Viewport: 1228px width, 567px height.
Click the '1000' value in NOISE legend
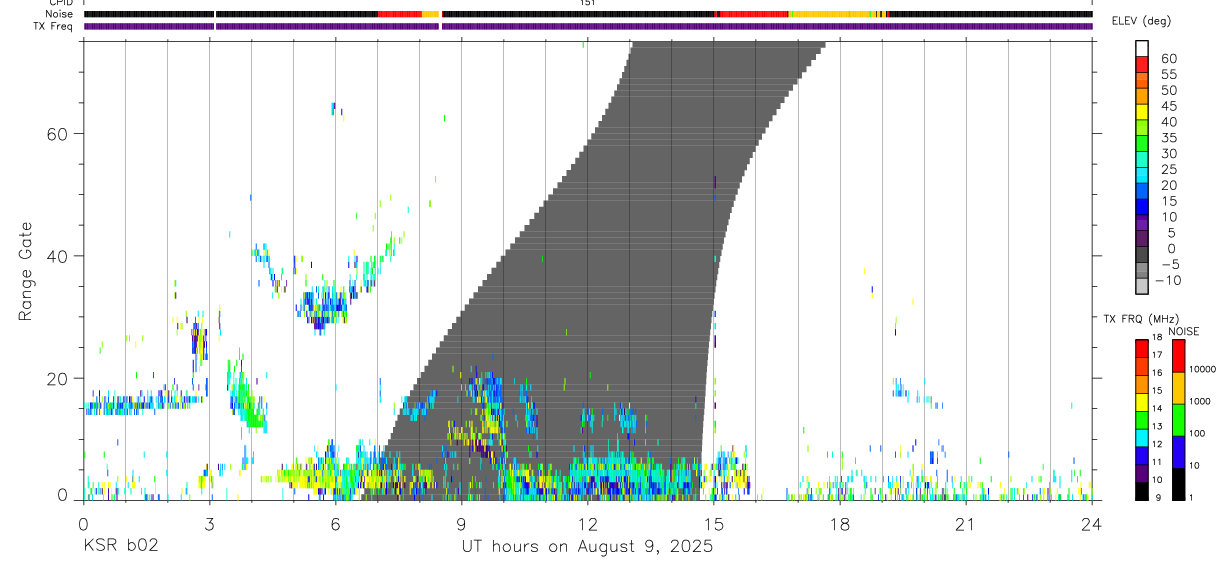(1202, 401)
